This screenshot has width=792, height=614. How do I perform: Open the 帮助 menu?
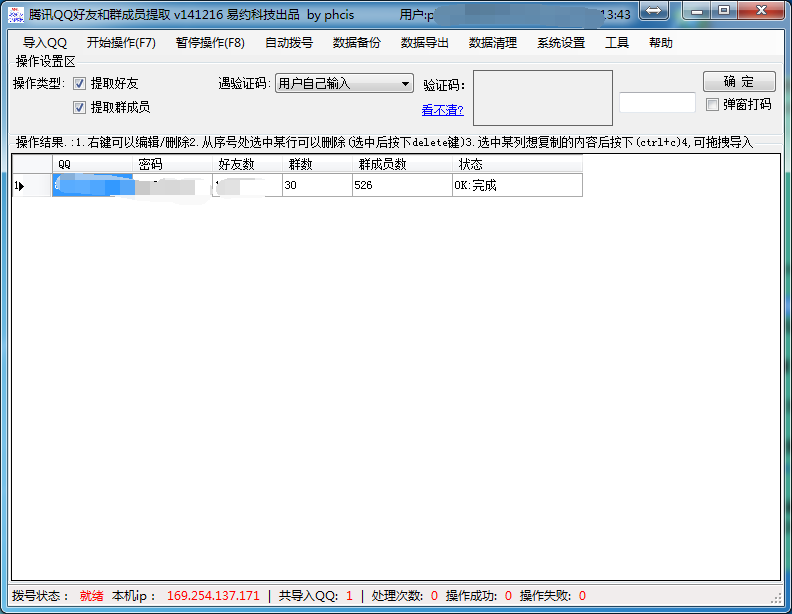tap(661, 43)
